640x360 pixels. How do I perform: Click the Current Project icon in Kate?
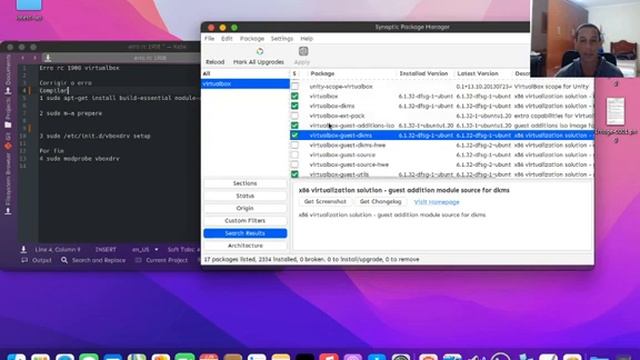[138, 260]
